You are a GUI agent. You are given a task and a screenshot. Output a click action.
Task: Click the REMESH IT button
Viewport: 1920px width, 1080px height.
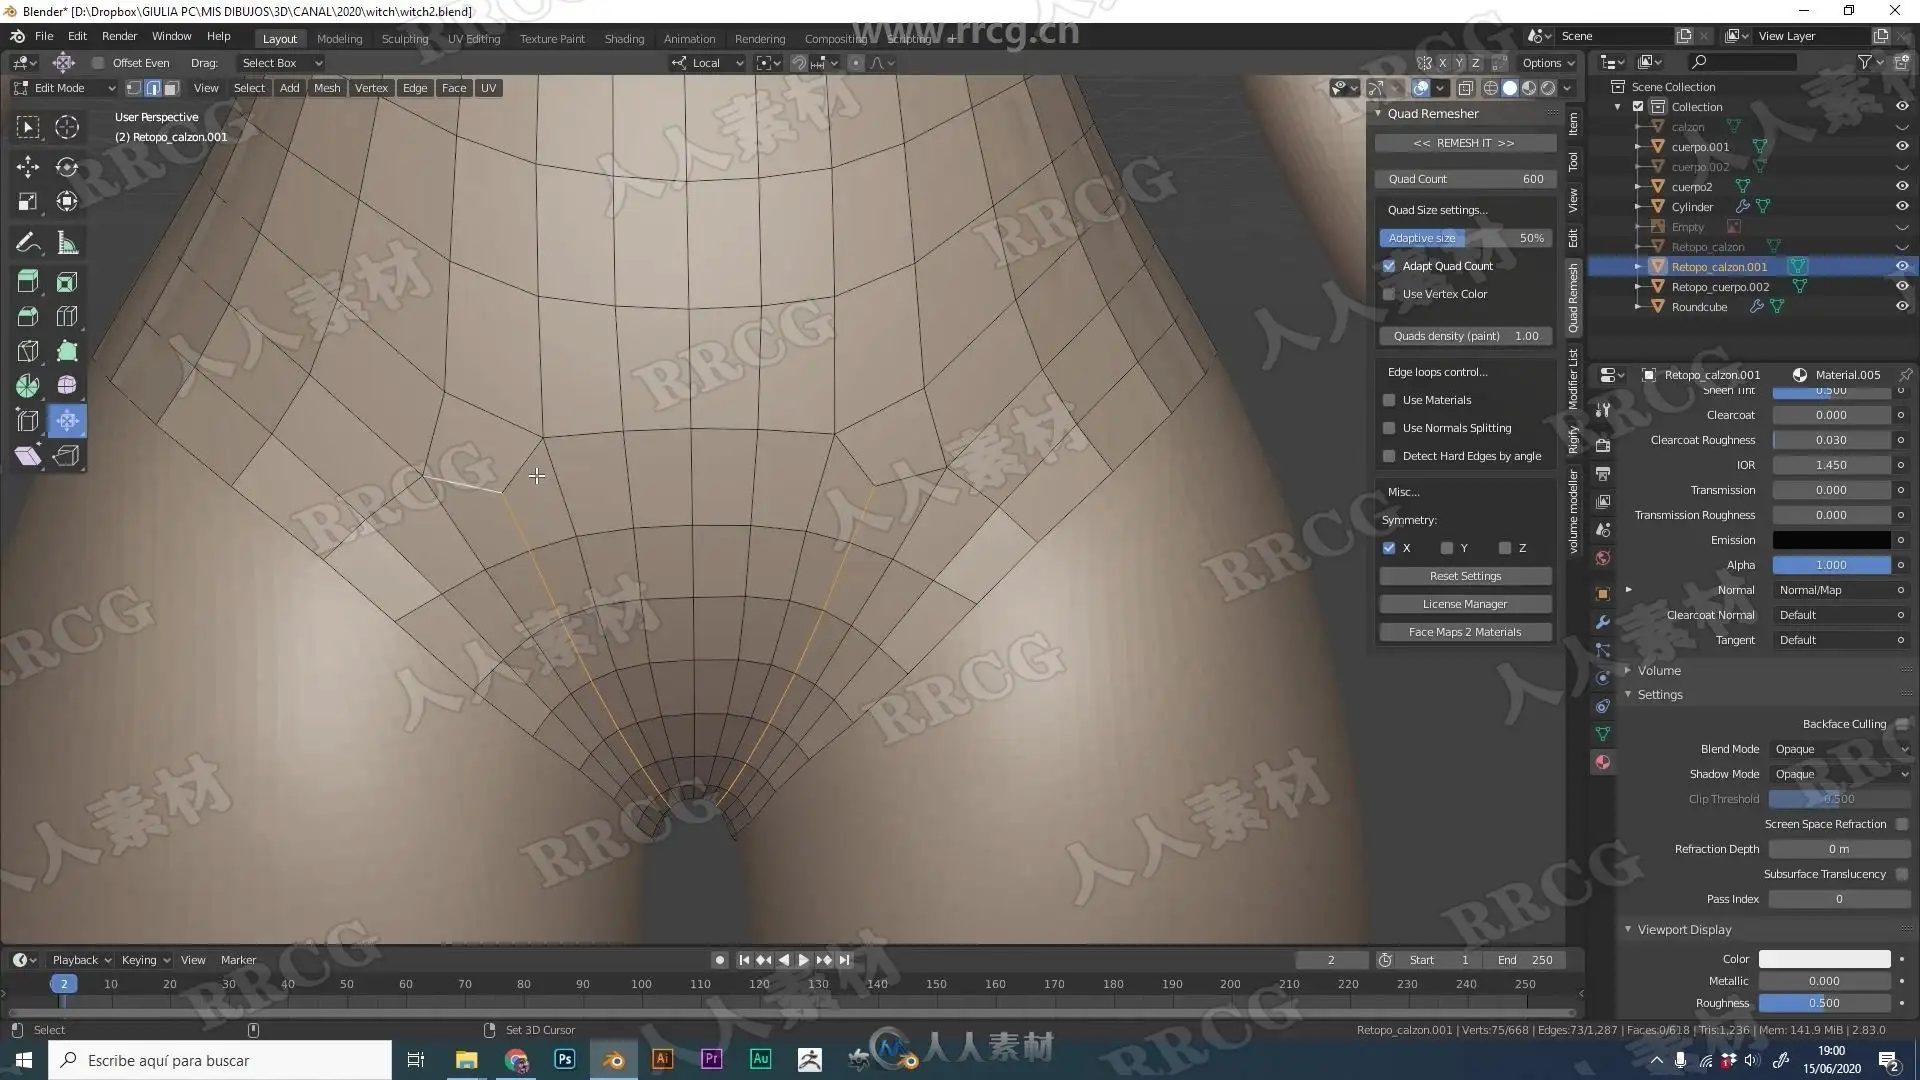[x=1464, y=143]
